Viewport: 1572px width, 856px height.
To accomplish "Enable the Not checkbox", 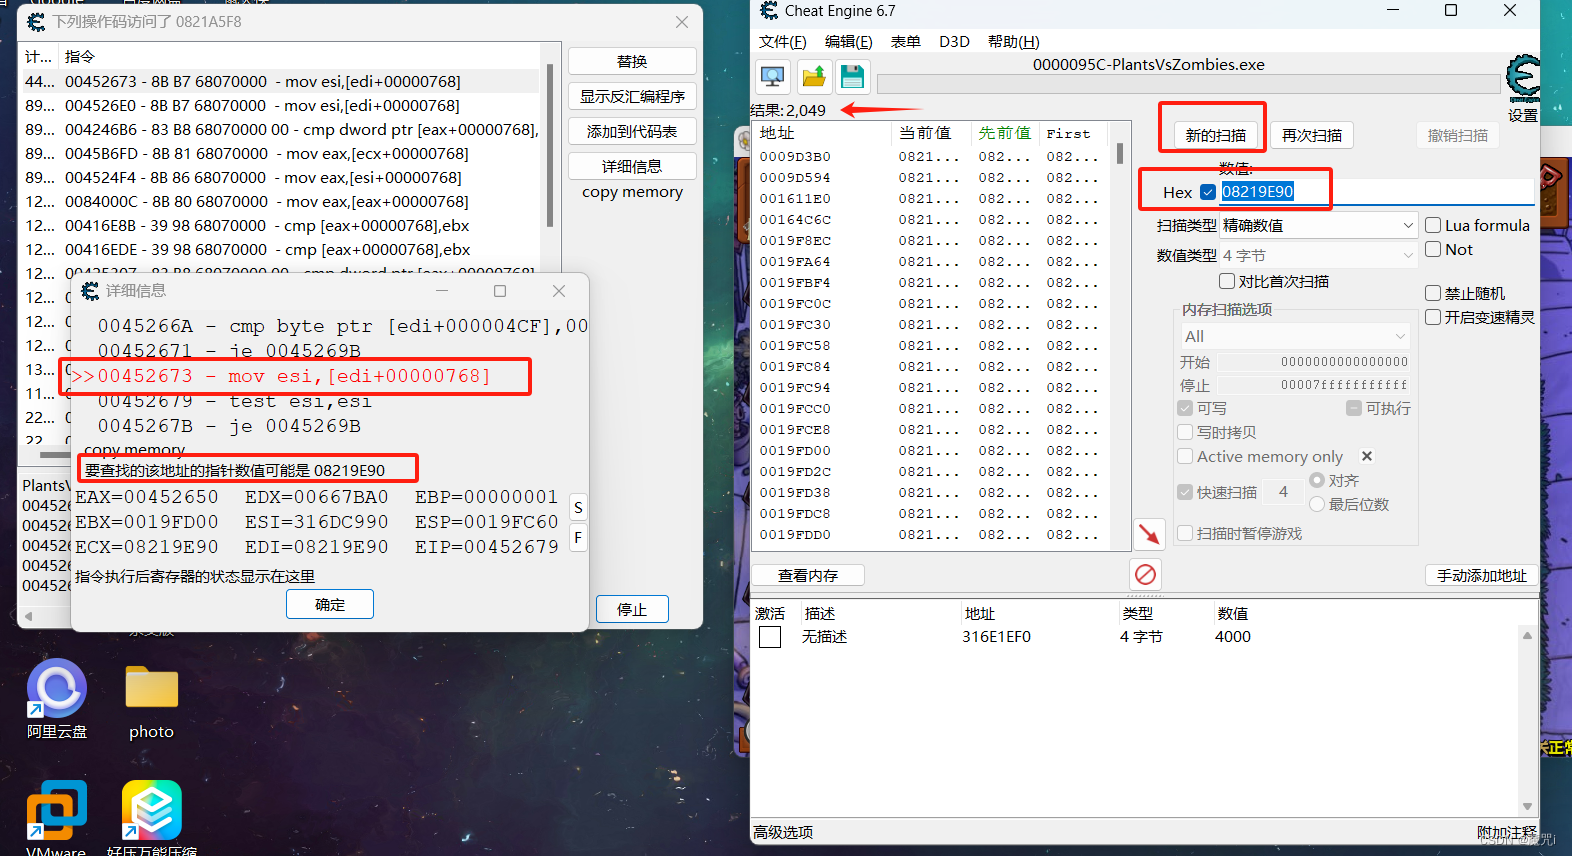I will pyautogui.click(x=1433, y=249).
